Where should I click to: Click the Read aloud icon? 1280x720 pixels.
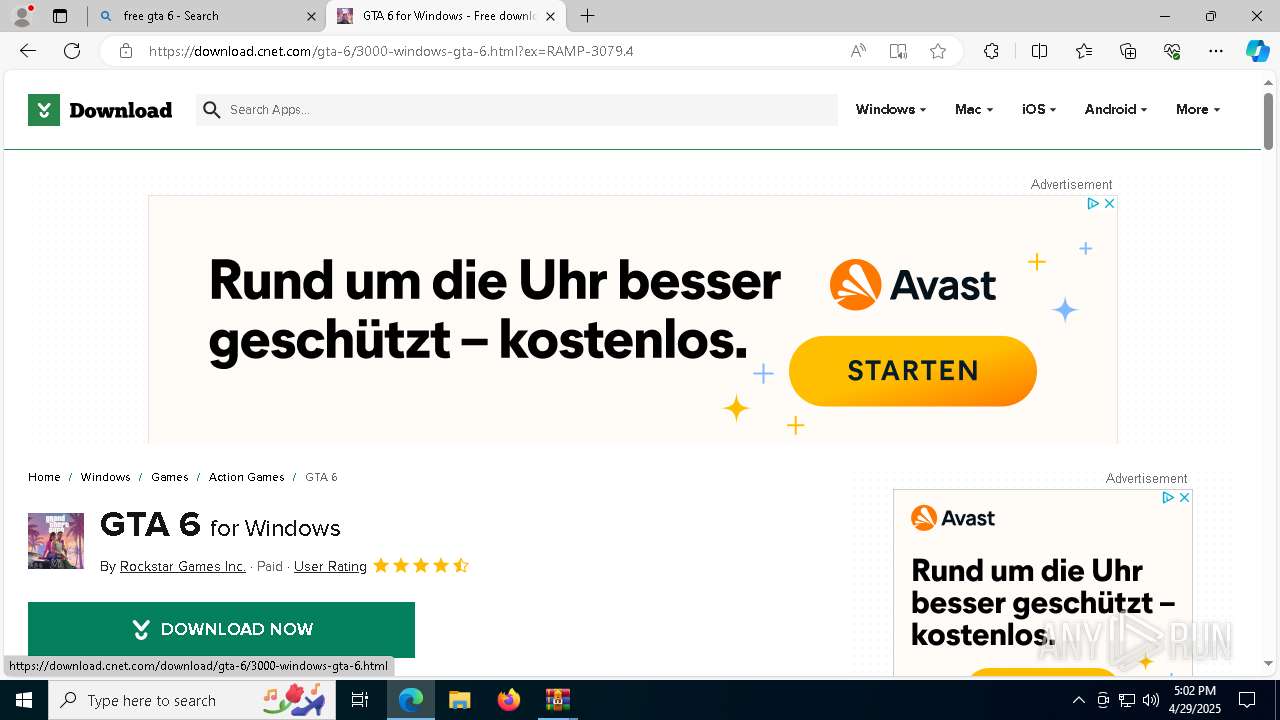click(858, 51)
